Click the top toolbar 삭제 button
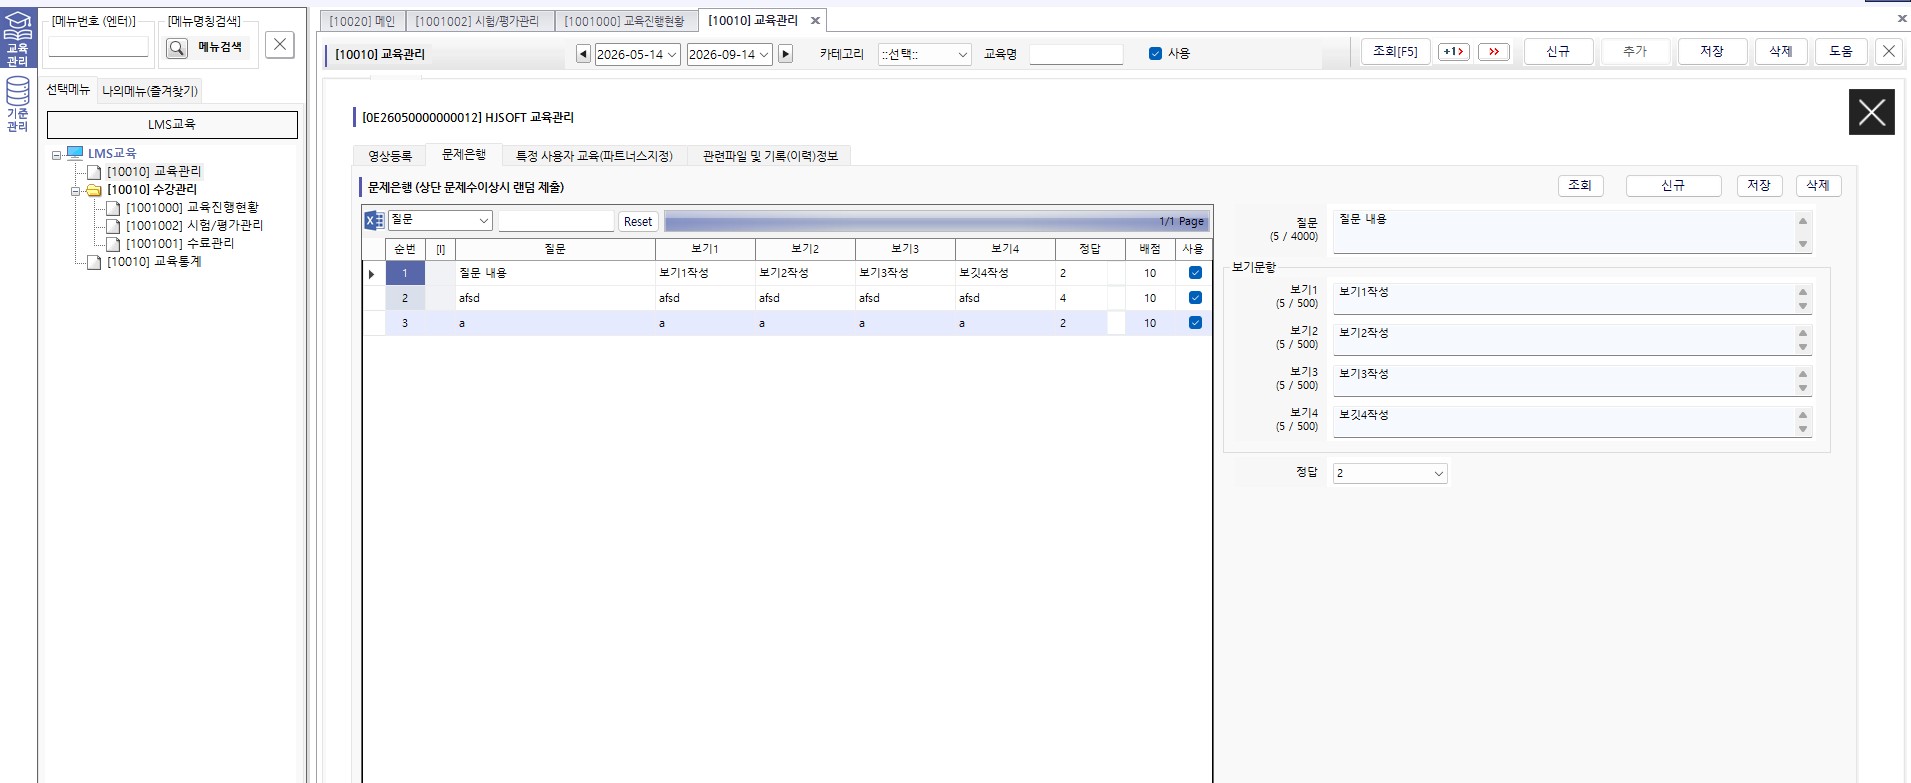 [x=1781, y=52]
